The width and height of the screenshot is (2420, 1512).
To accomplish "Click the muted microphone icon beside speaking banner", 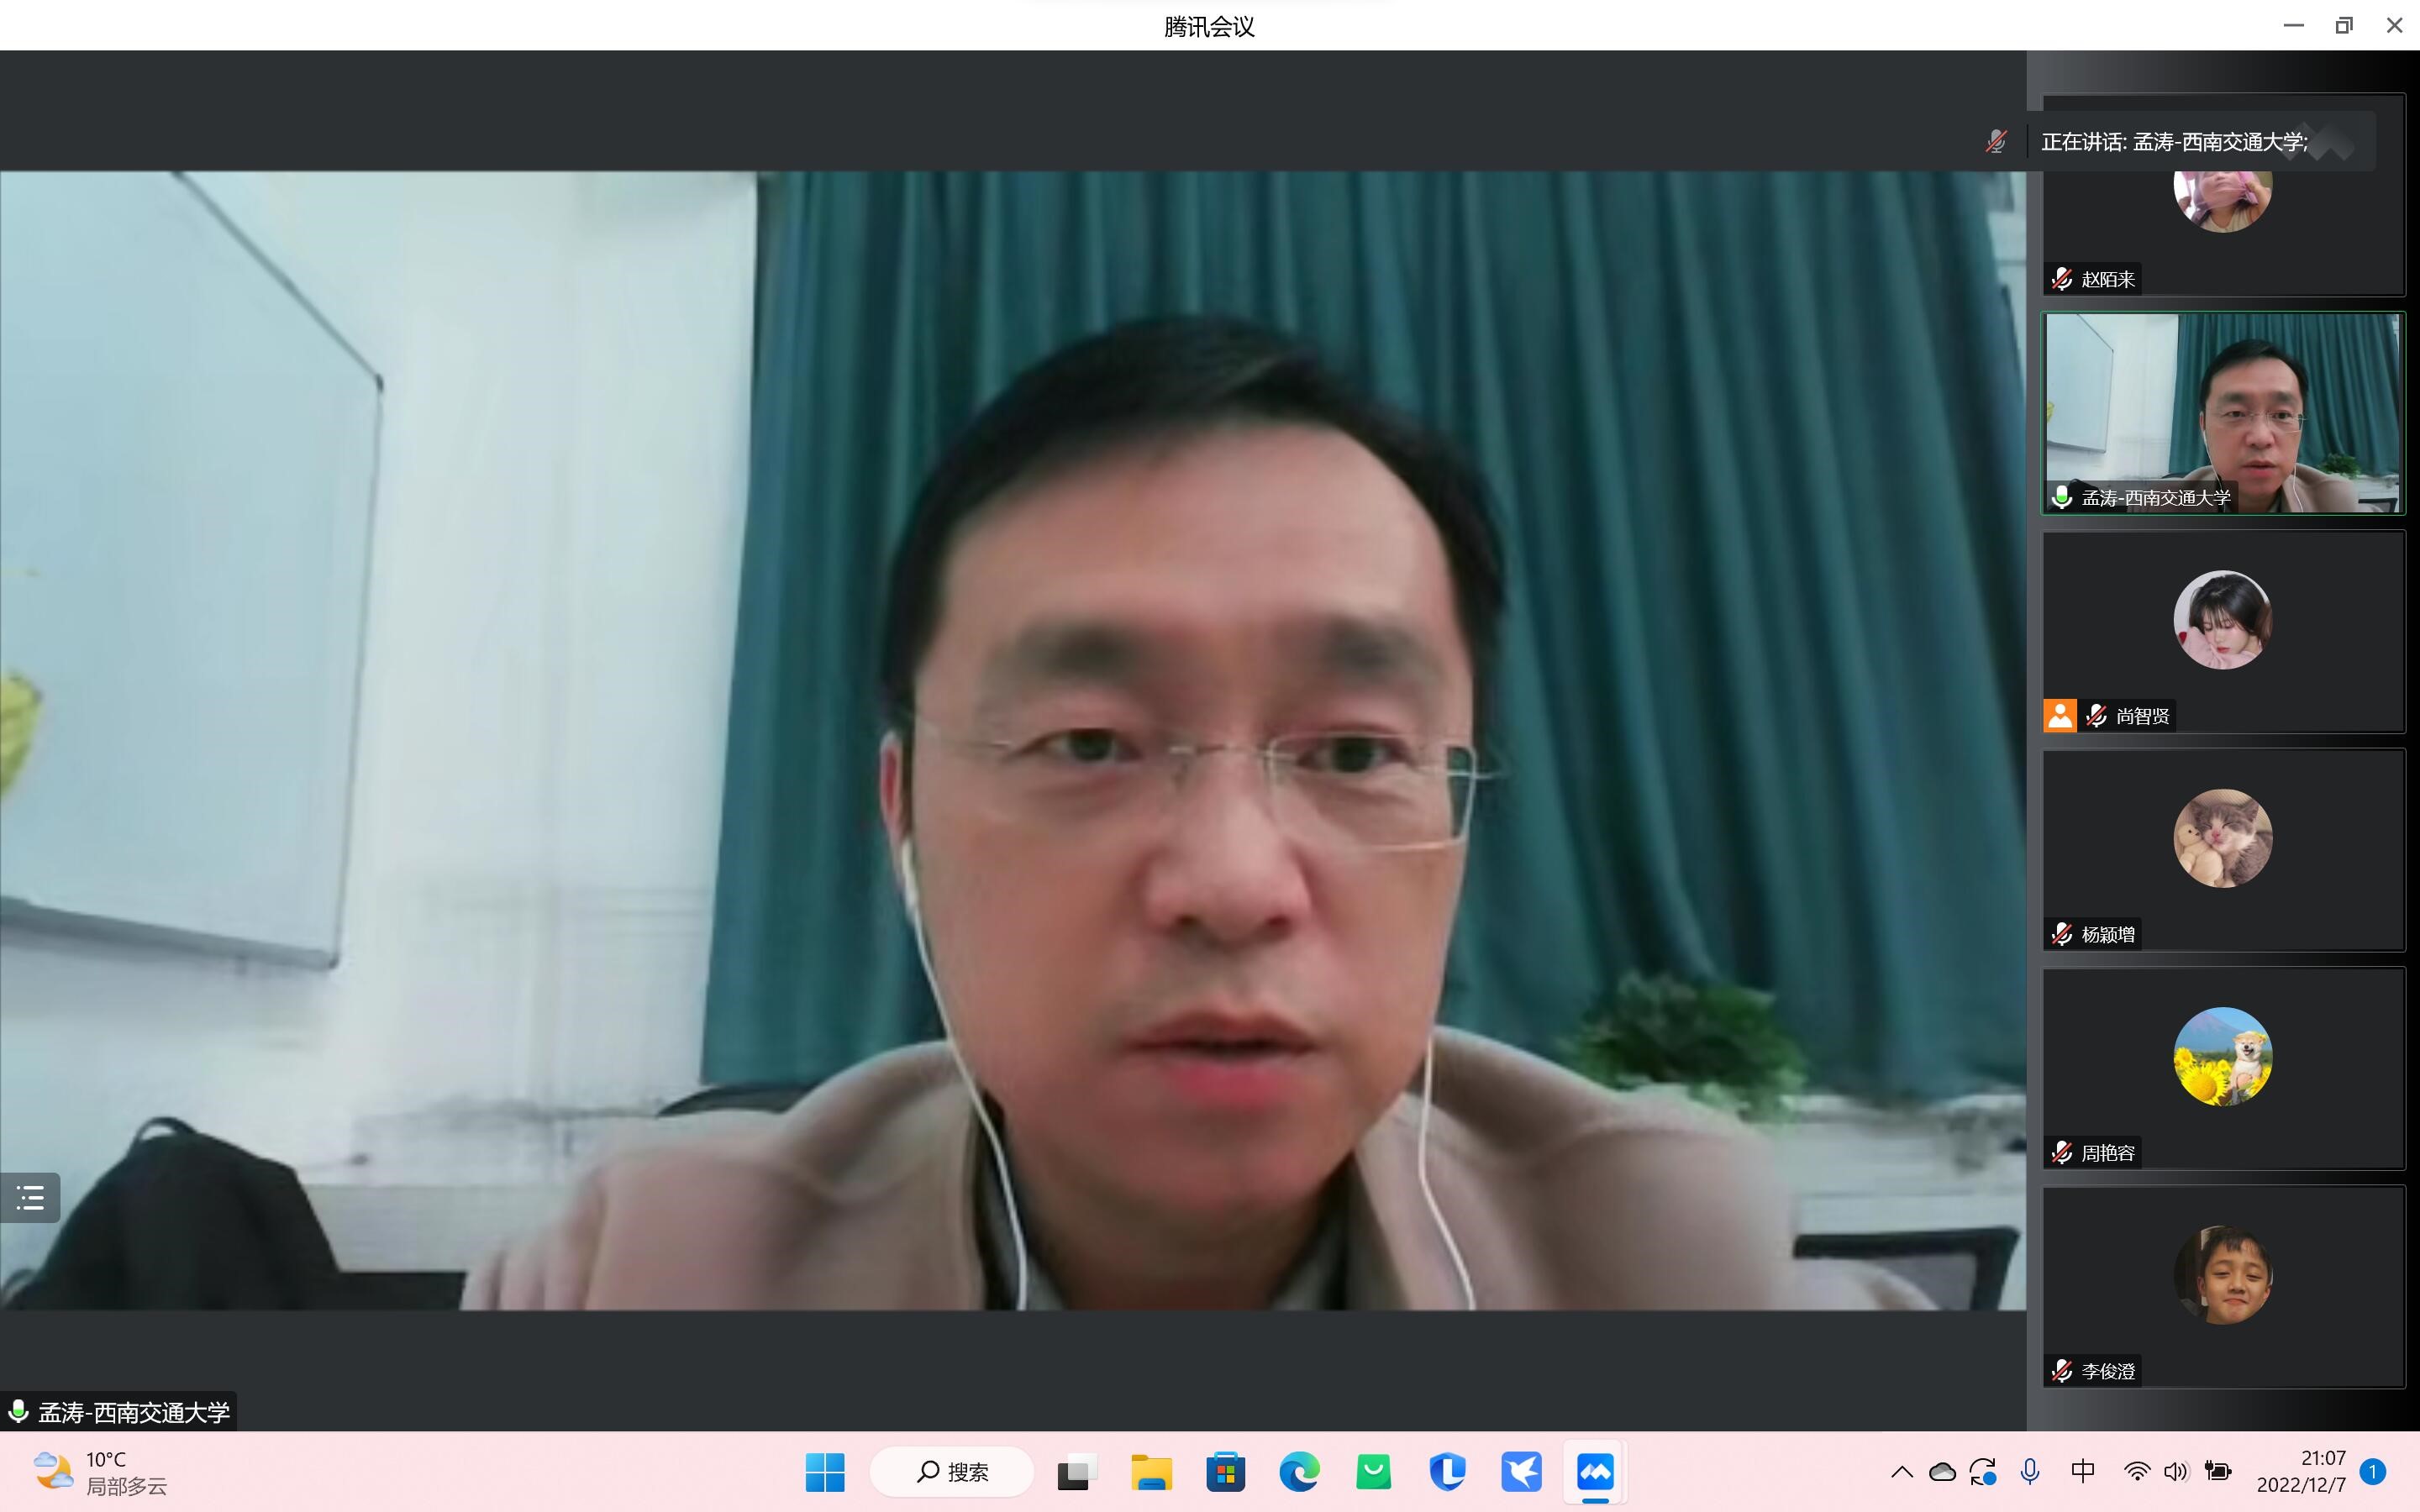I will (1996, 142).
